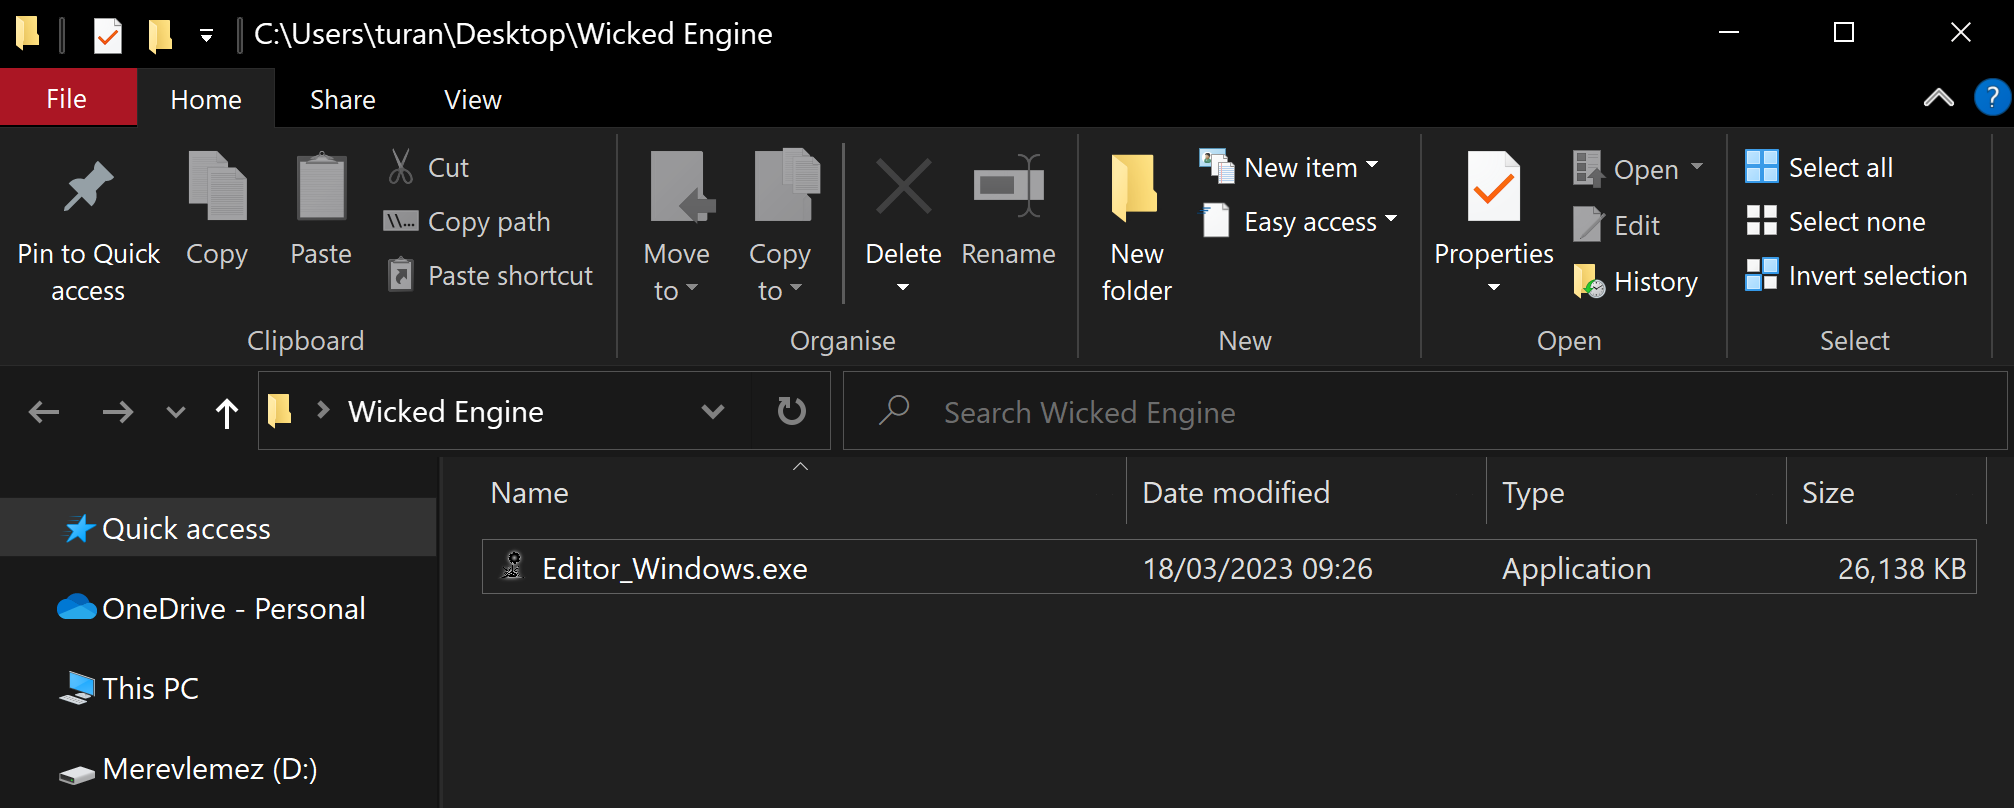
Task: Open the New item dropdown
Action: [x=1289, y=167]
